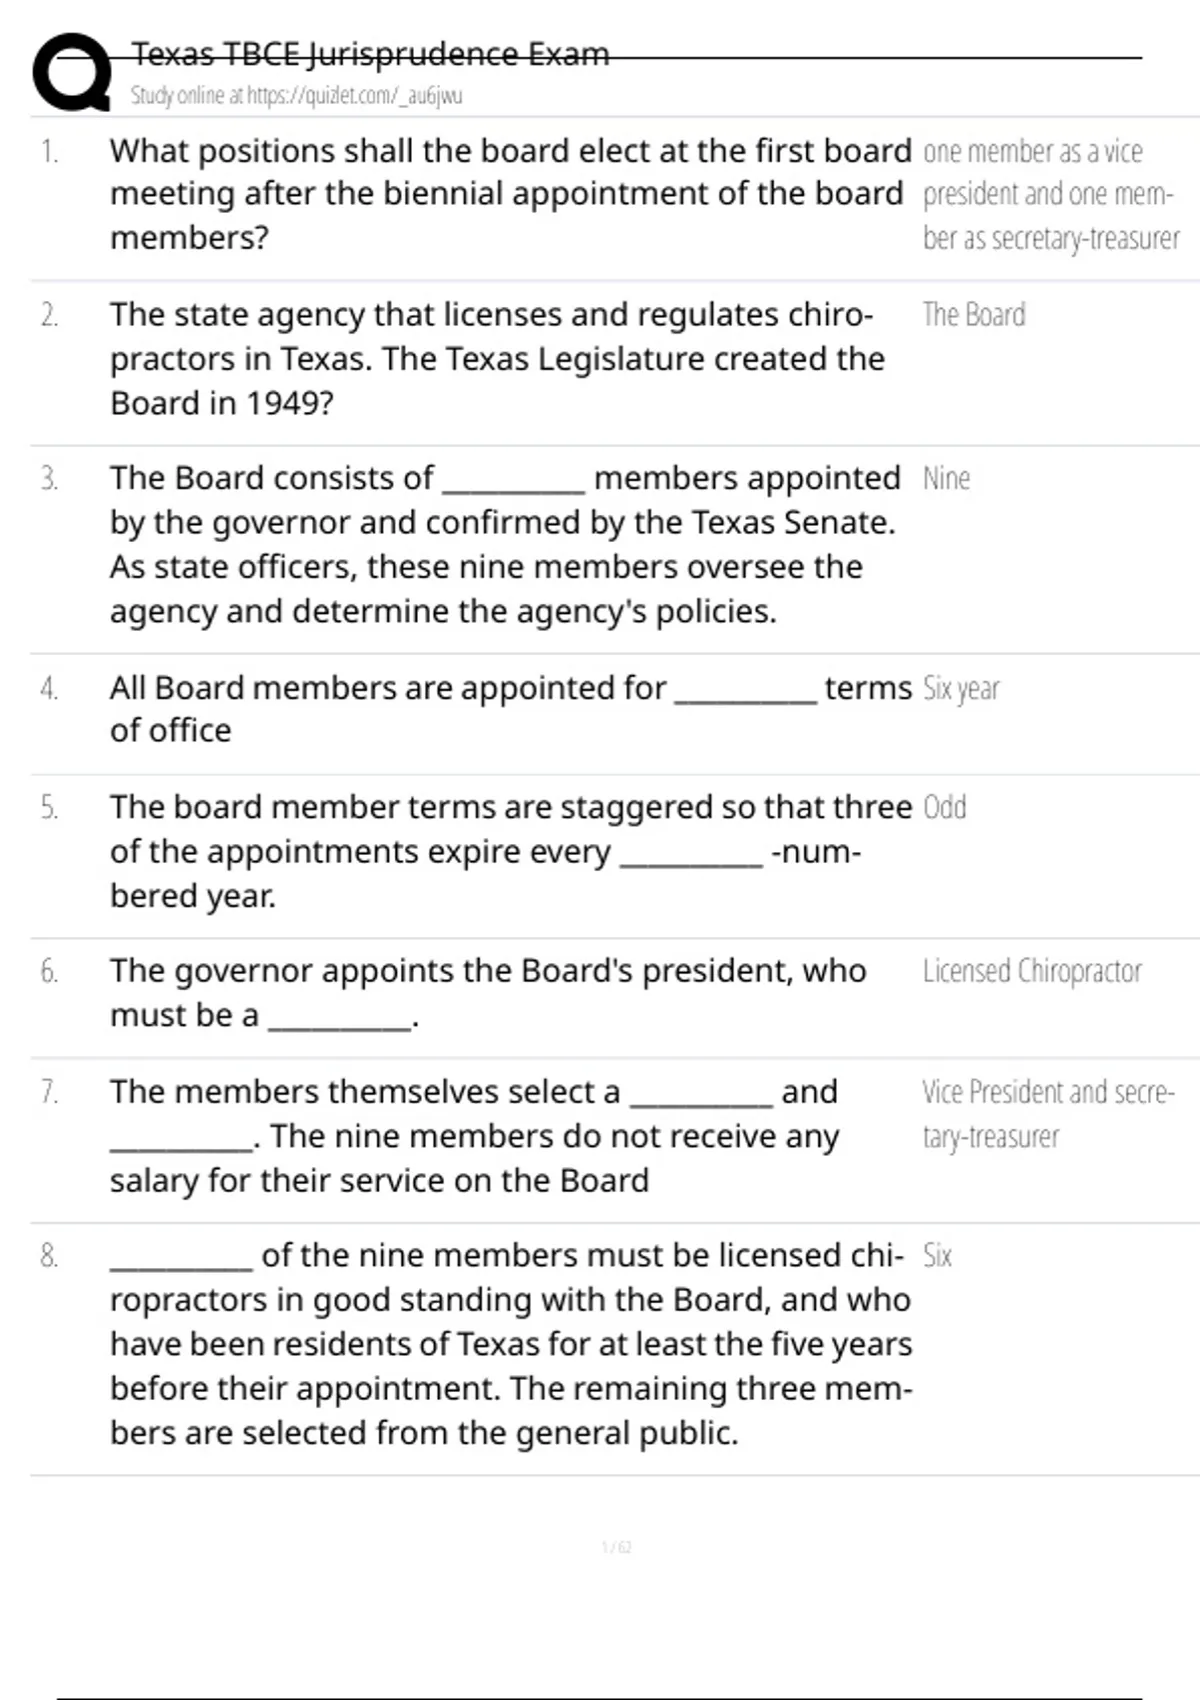Click the answer 'Nine'

point(946,479)
